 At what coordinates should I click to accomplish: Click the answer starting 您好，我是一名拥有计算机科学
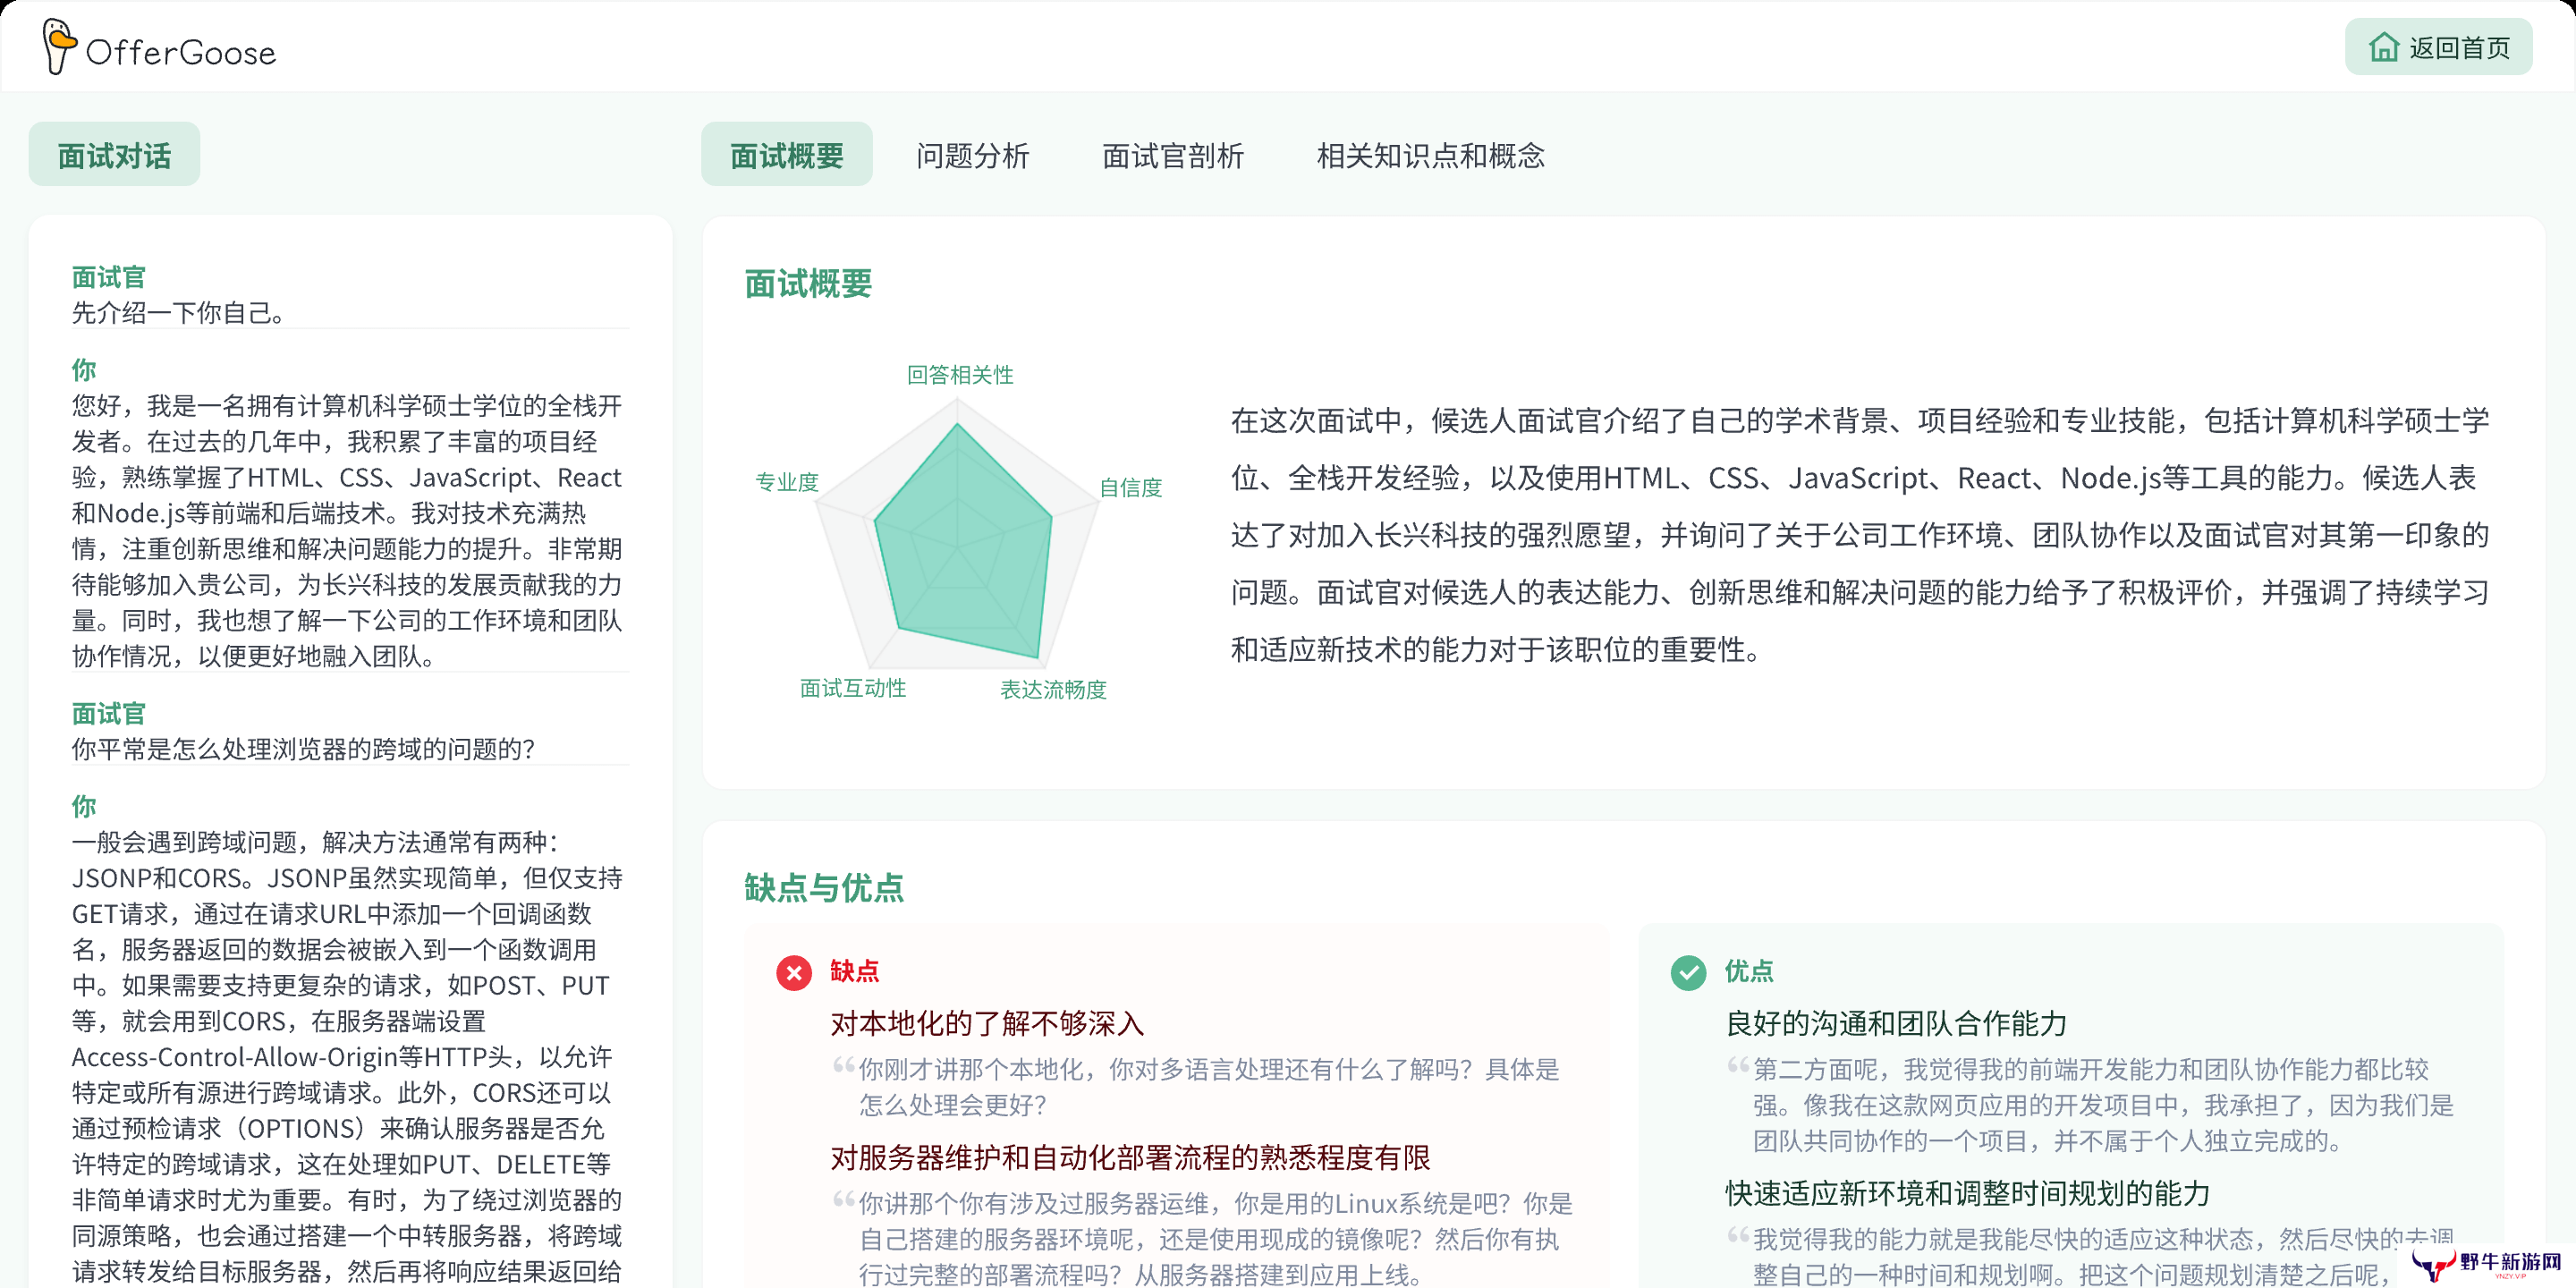tap(347, 531)
